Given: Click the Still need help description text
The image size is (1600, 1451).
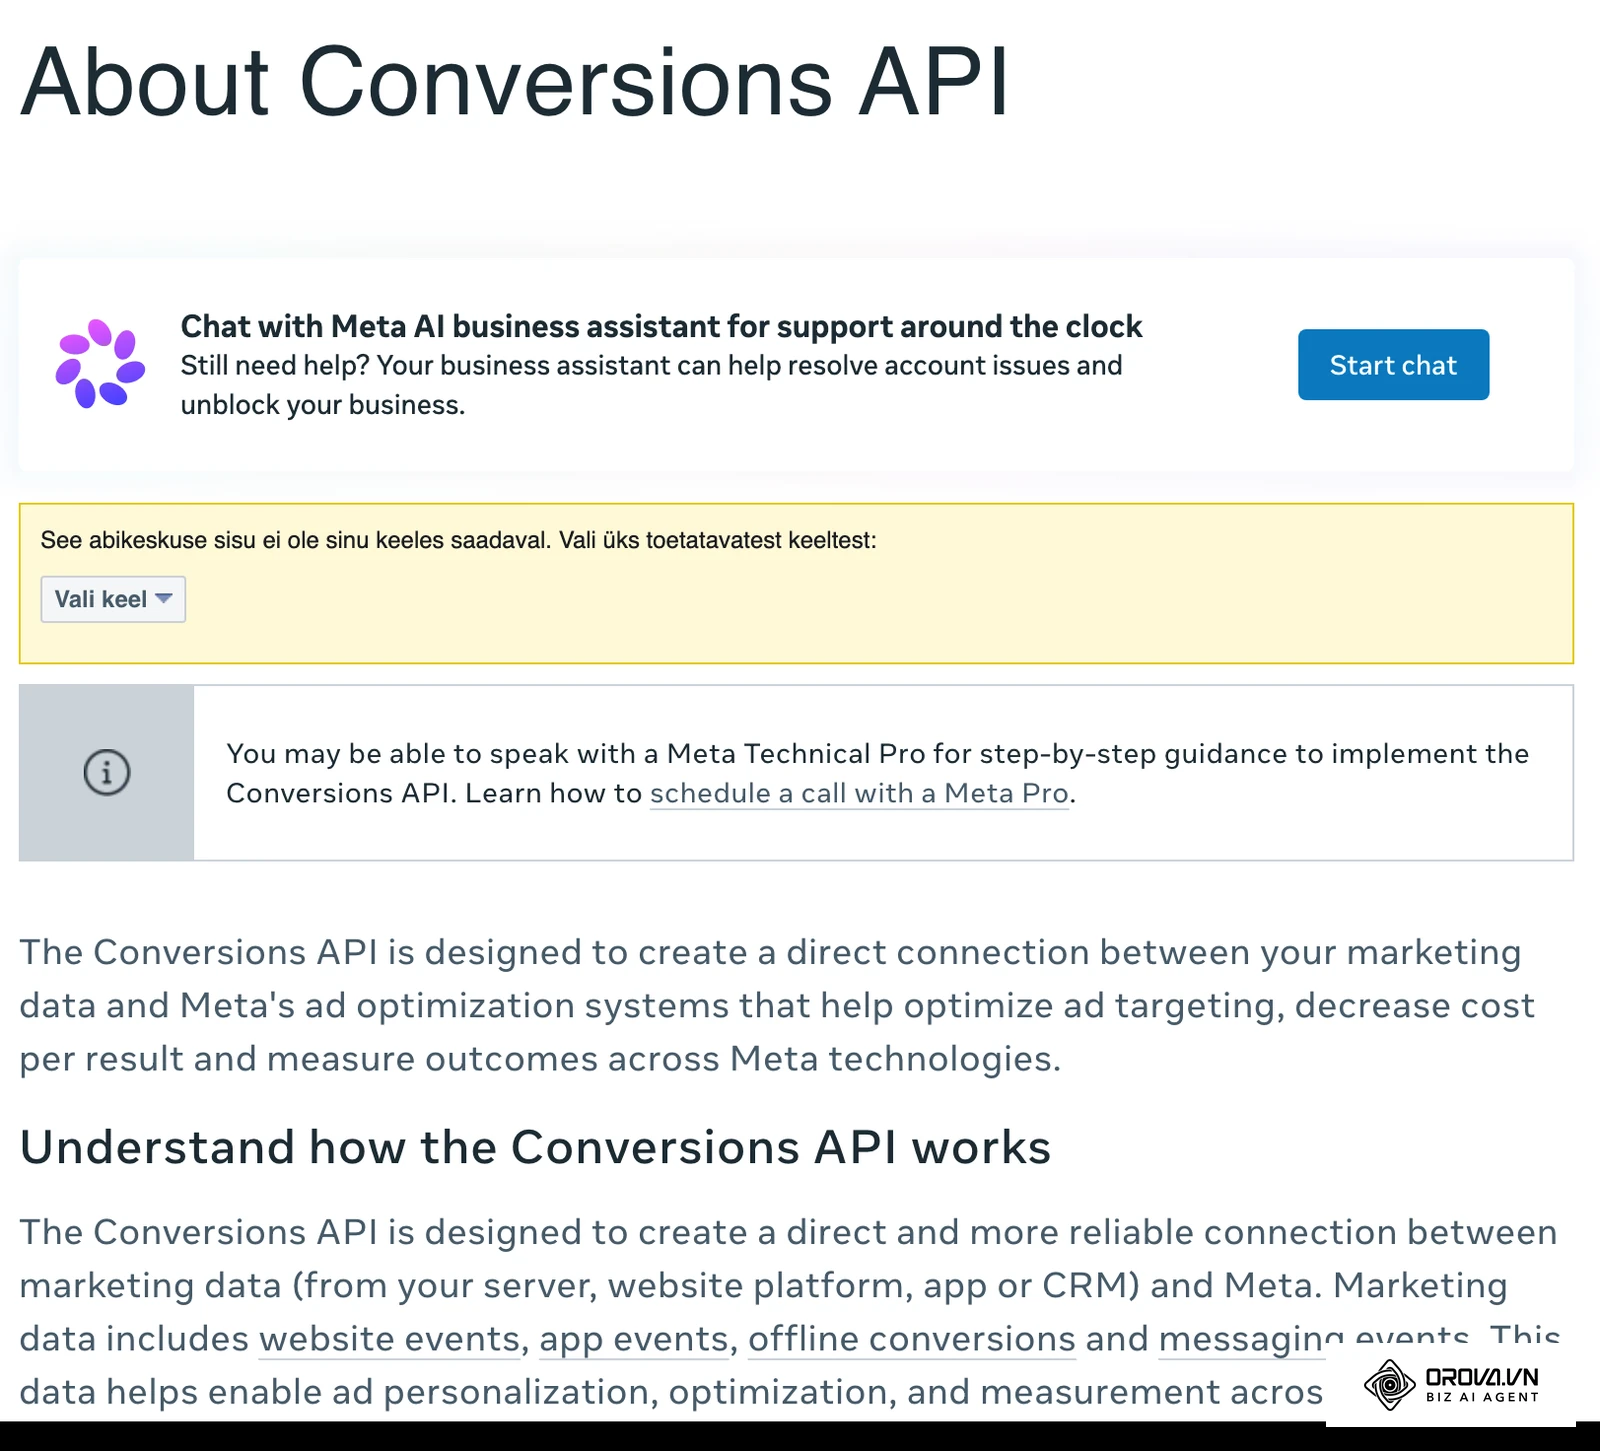Looking at the screenshot, I should tap(651, 385).
